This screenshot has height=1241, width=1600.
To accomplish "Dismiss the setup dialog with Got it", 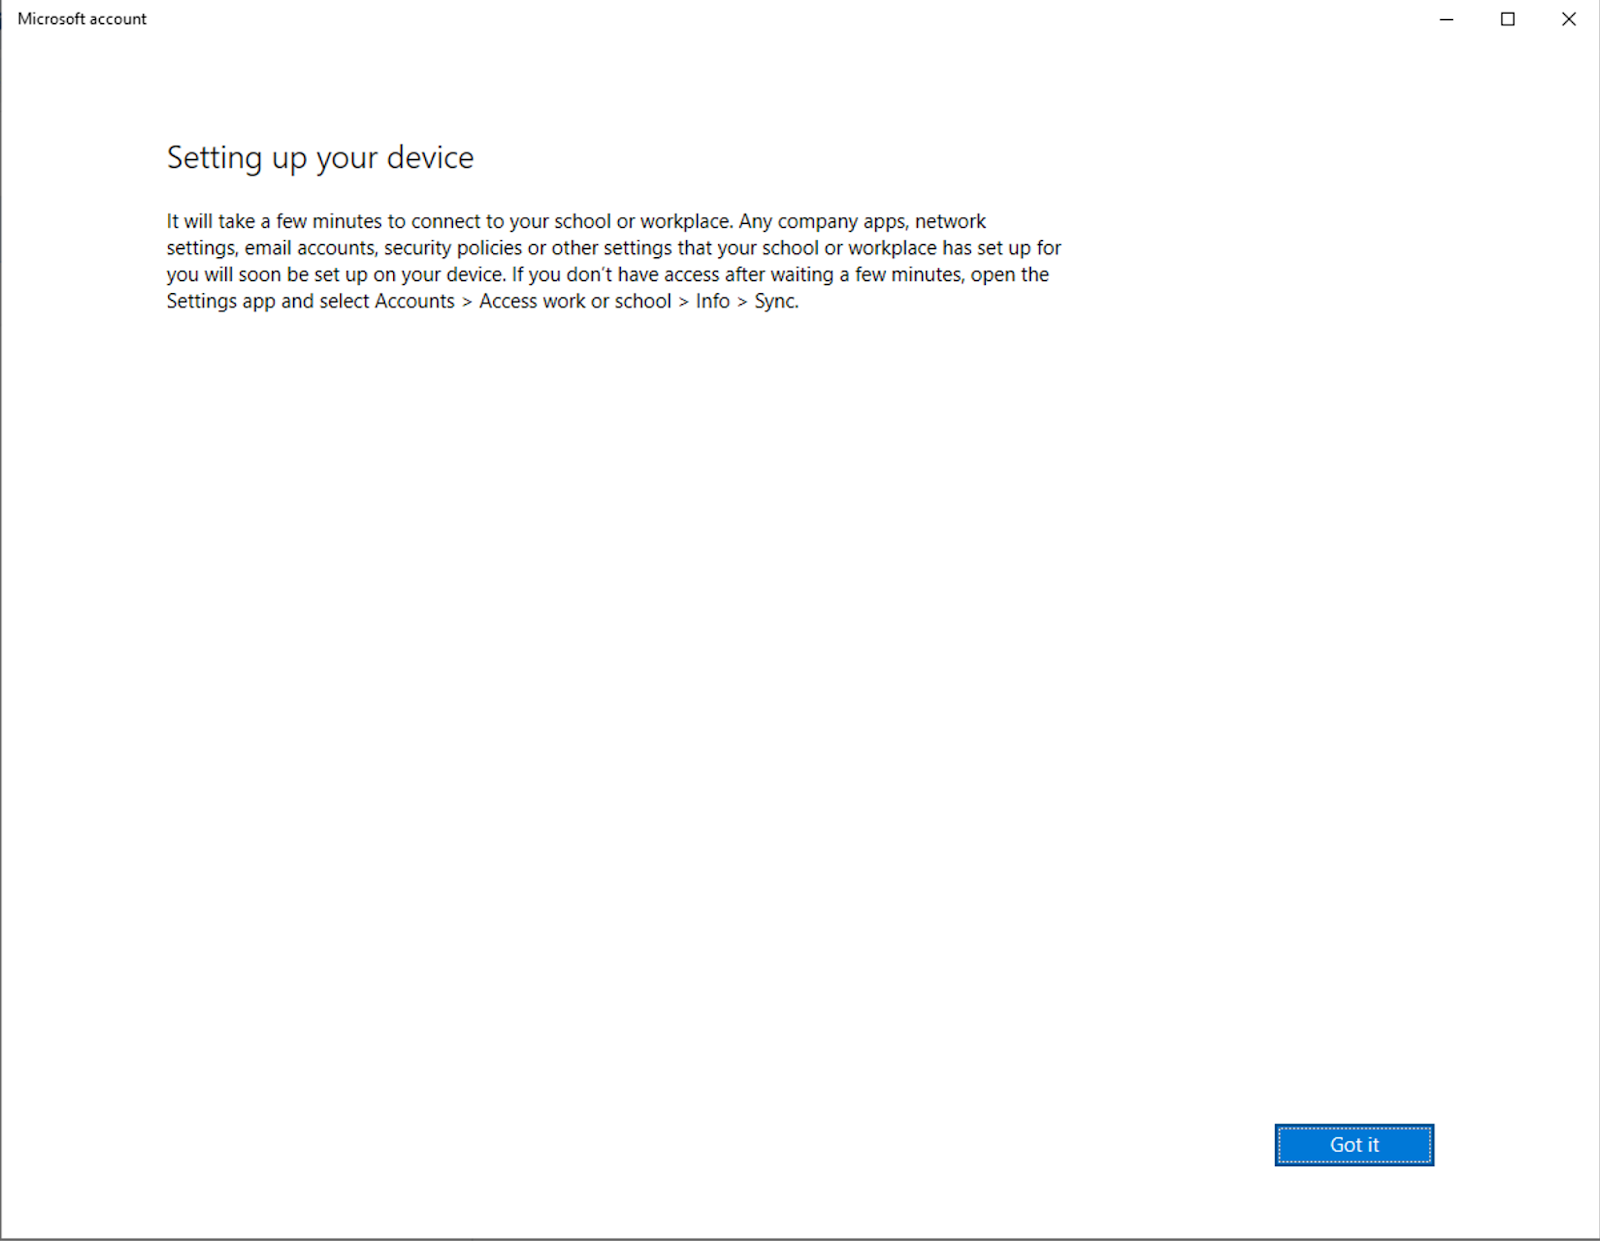I will 1354,1145.
